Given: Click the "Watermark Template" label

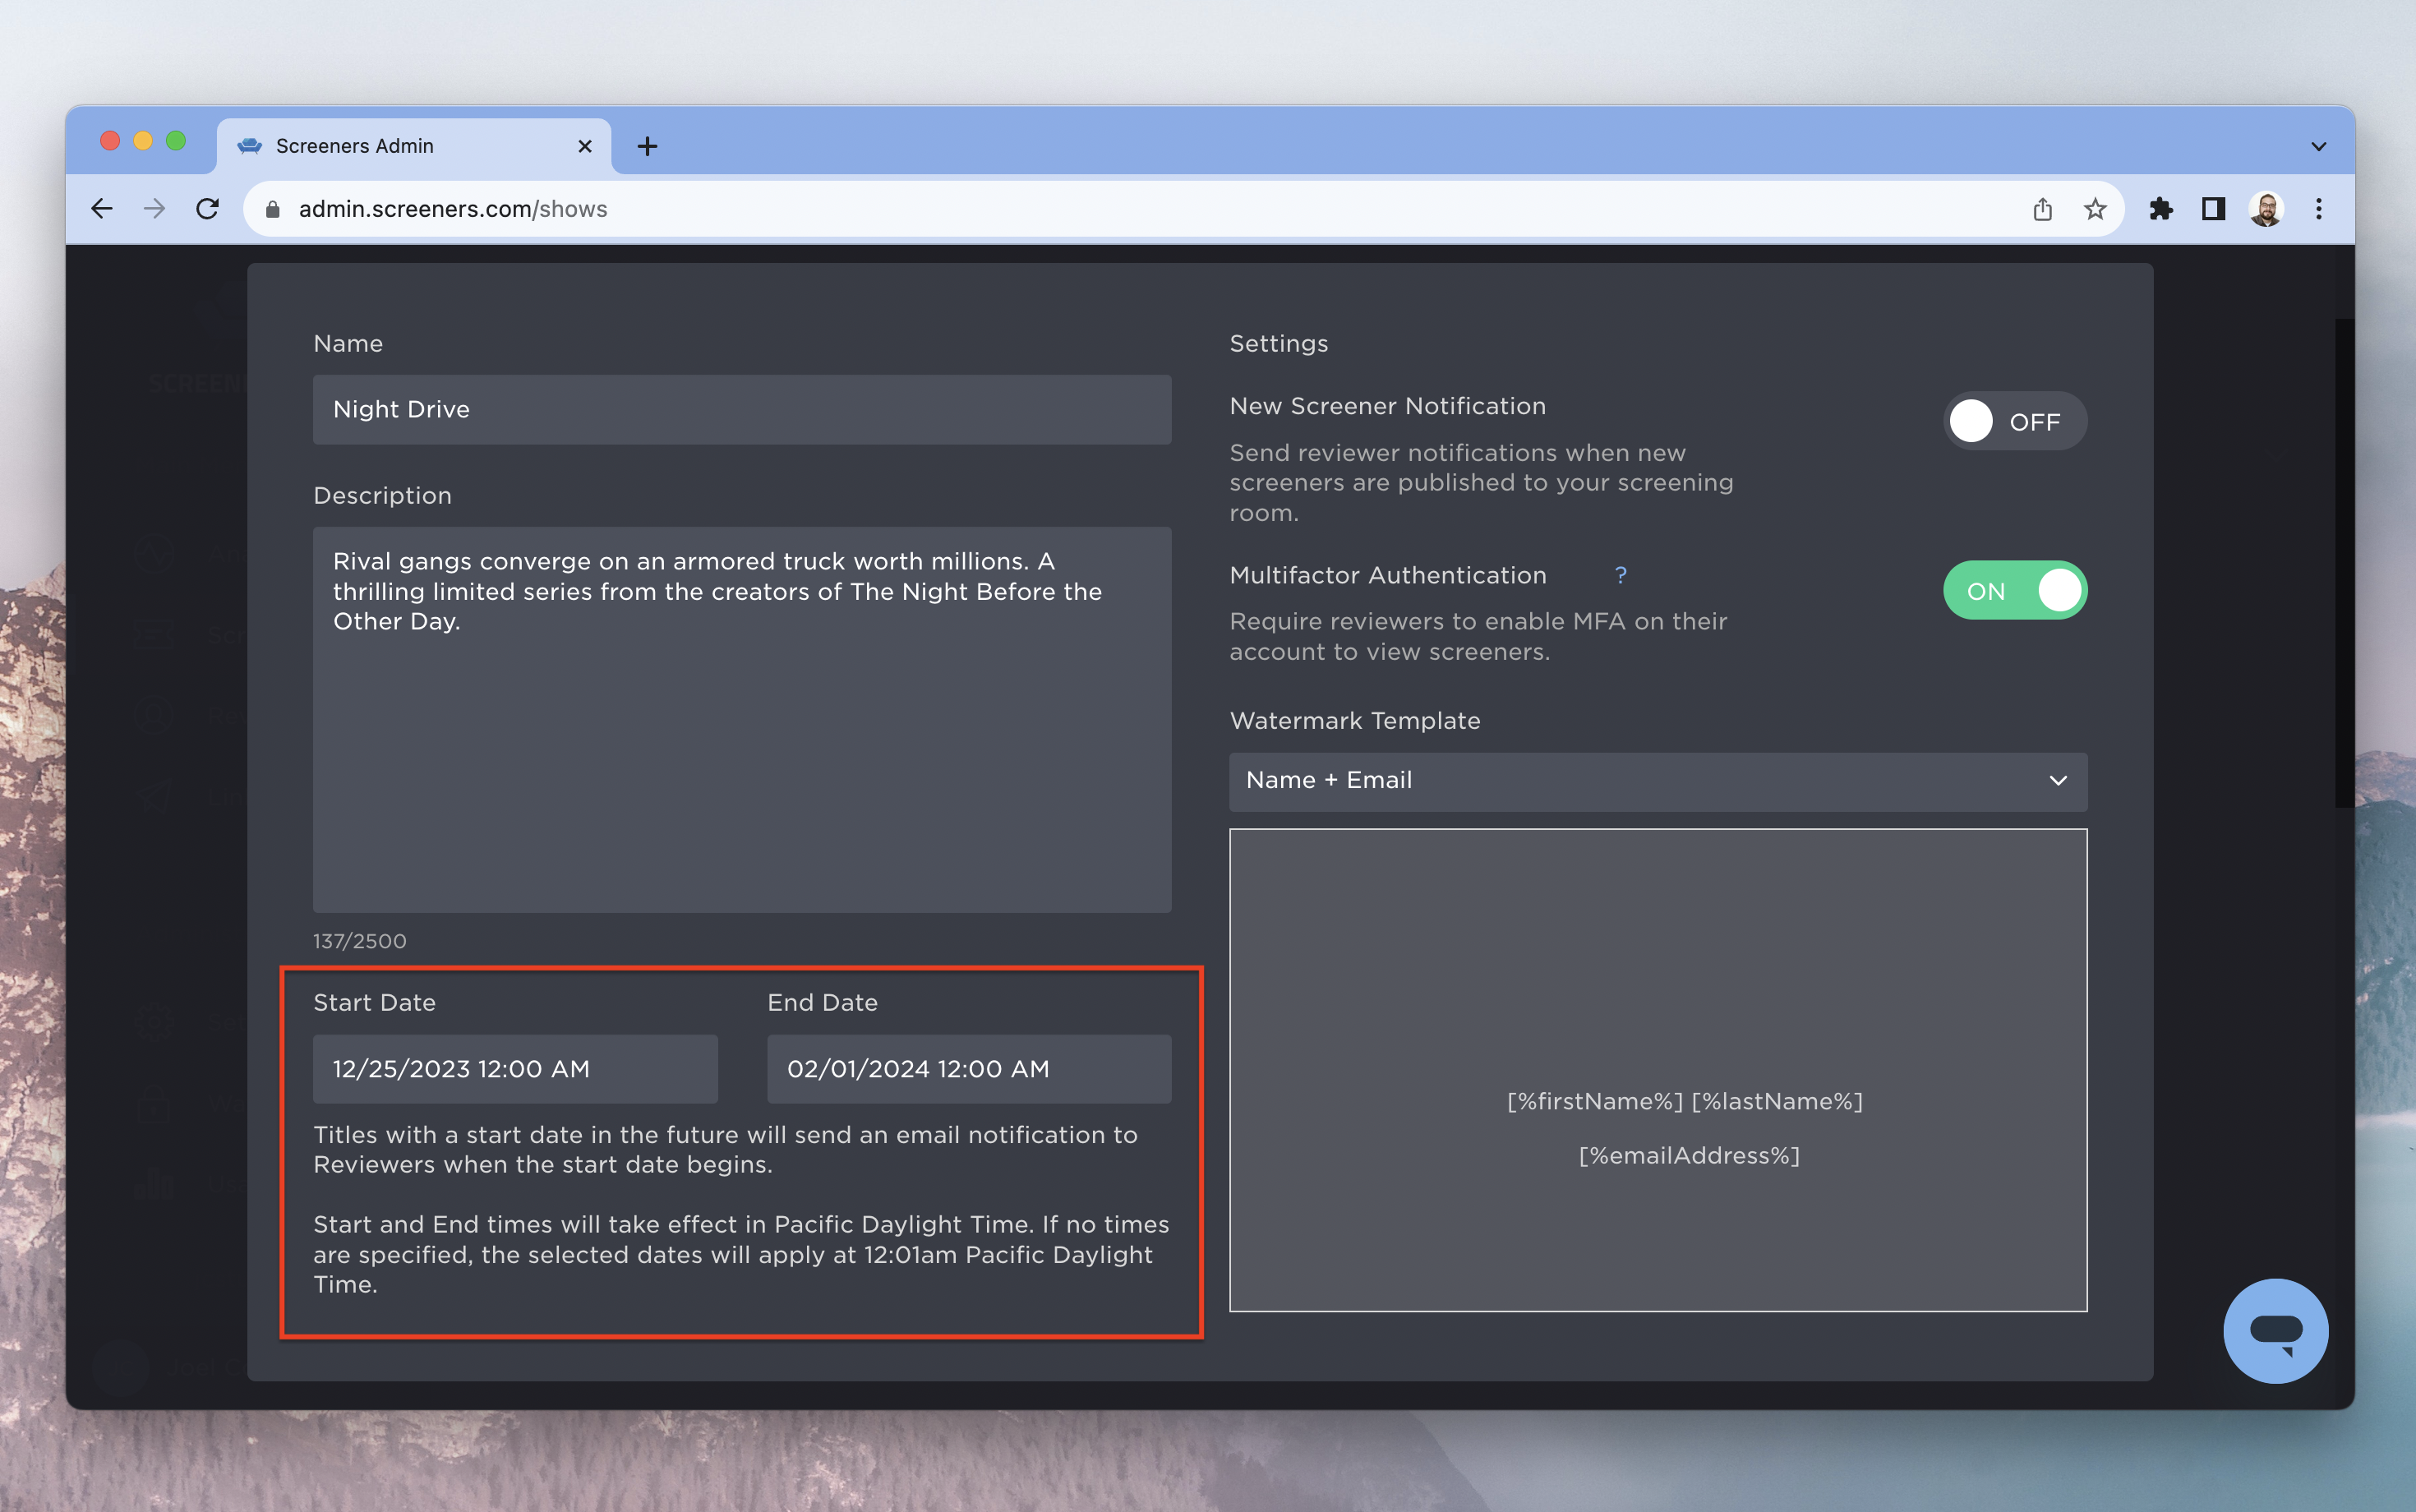Looking at the screenshot, I should click(1354, 720).
